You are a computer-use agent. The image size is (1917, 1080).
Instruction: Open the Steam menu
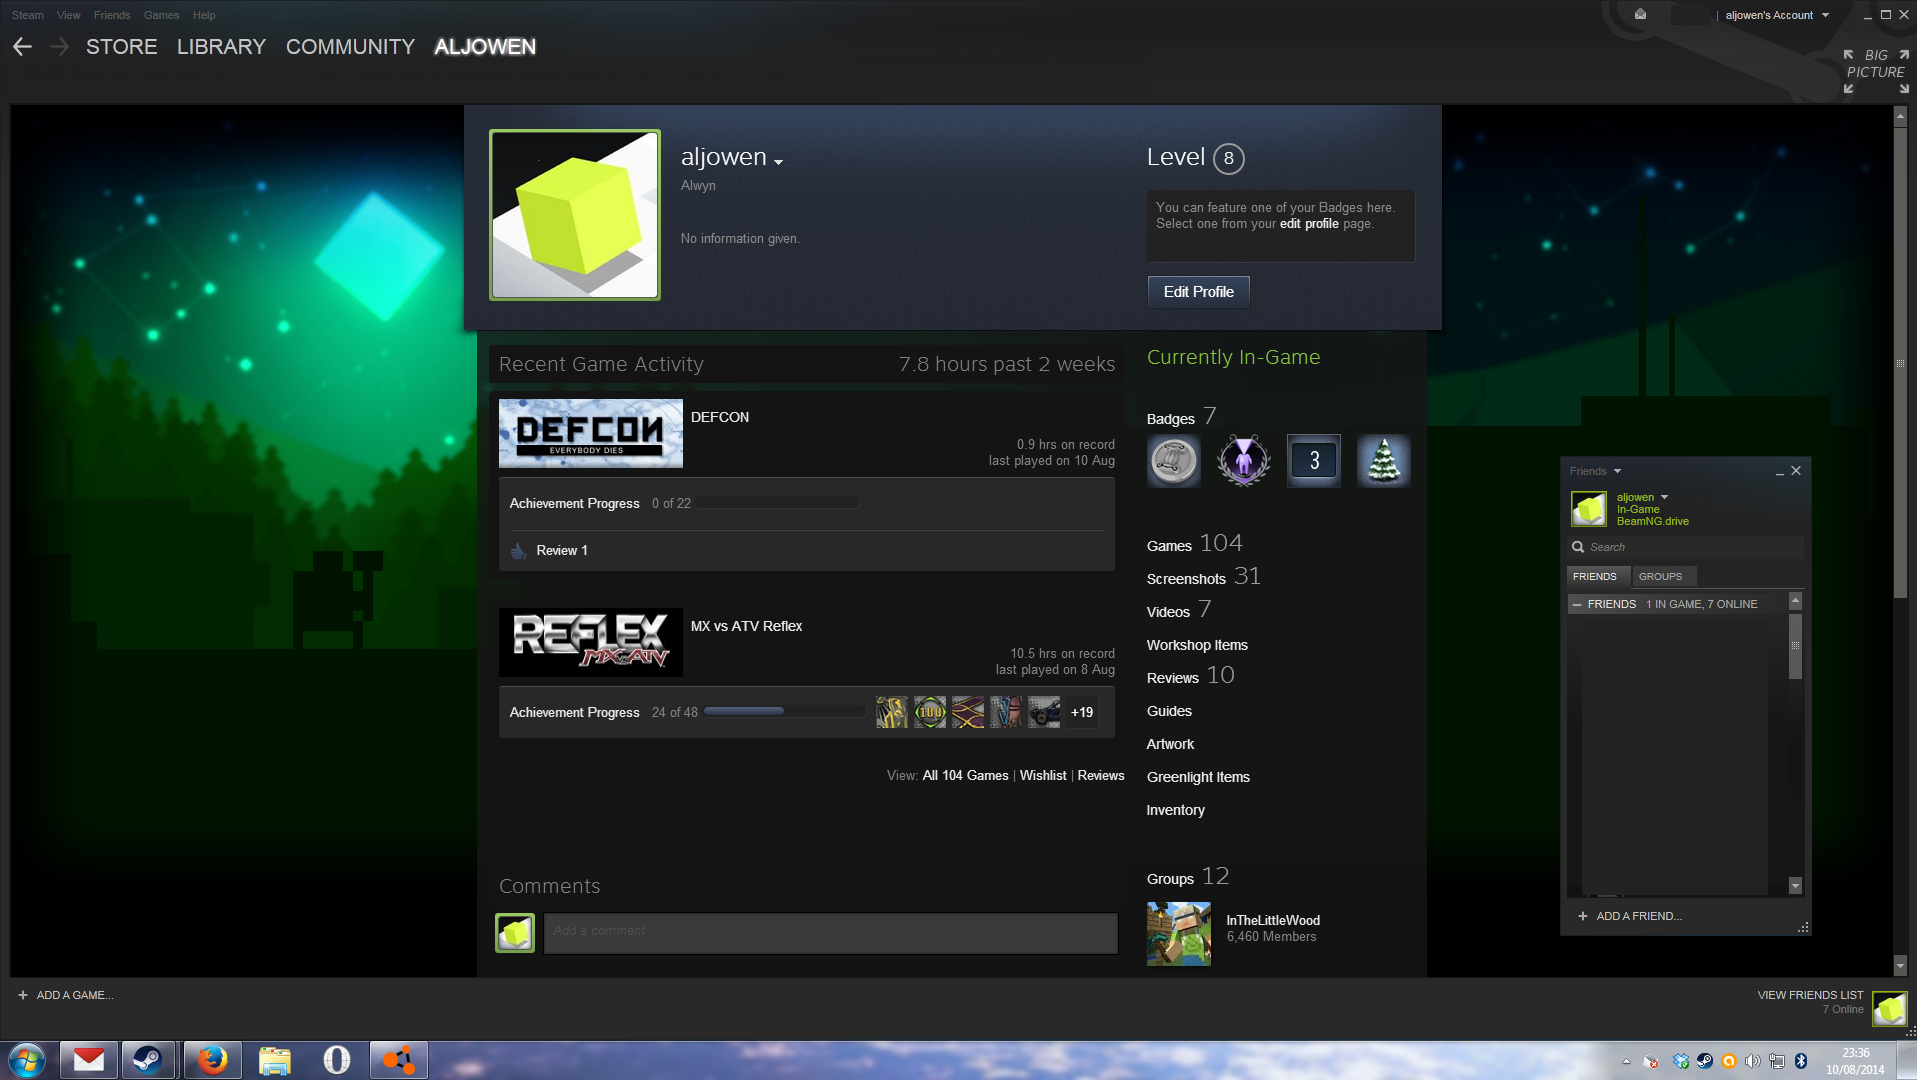(x=28, y=15)
